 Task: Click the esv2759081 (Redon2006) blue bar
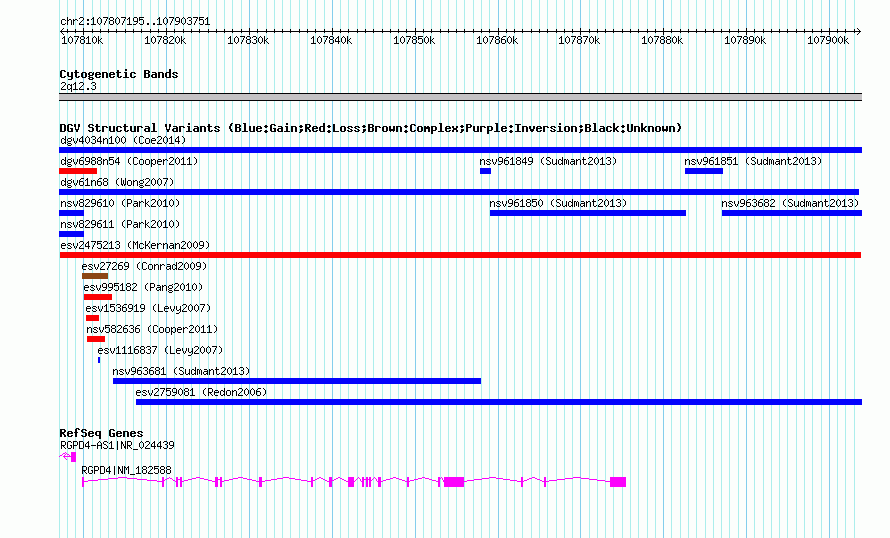click(x=499, y=402)
